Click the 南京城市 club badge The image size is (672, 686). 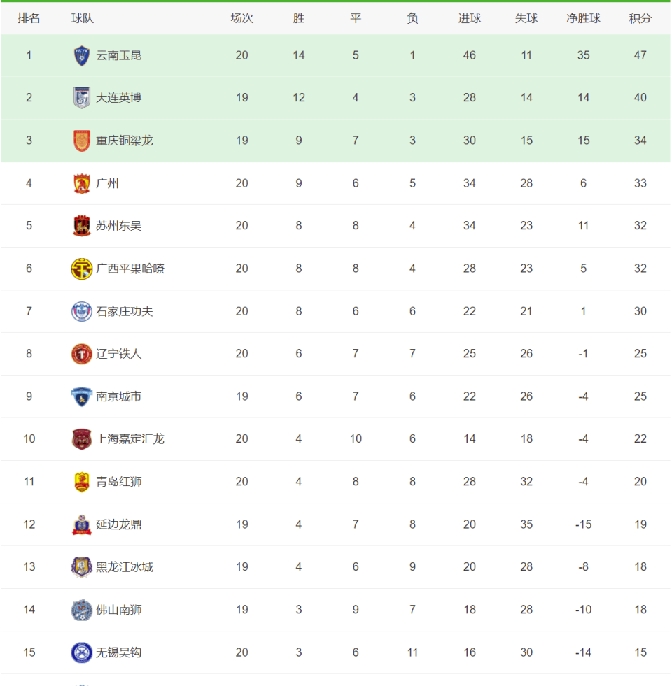click(81, 396)
